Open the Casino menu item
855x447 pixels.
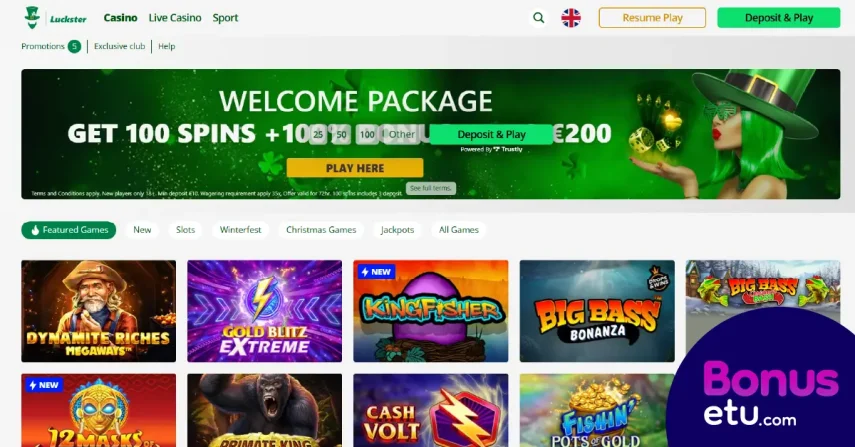[121, 18]
